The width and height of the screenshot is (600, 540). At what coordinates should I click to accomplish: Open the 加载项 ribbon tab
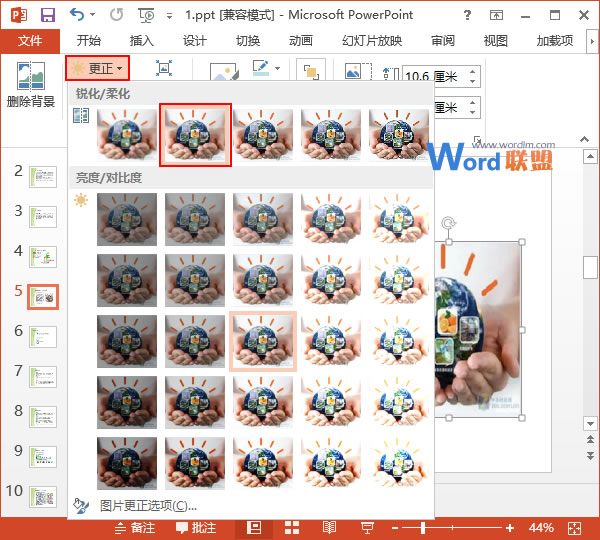coord(555,41)
